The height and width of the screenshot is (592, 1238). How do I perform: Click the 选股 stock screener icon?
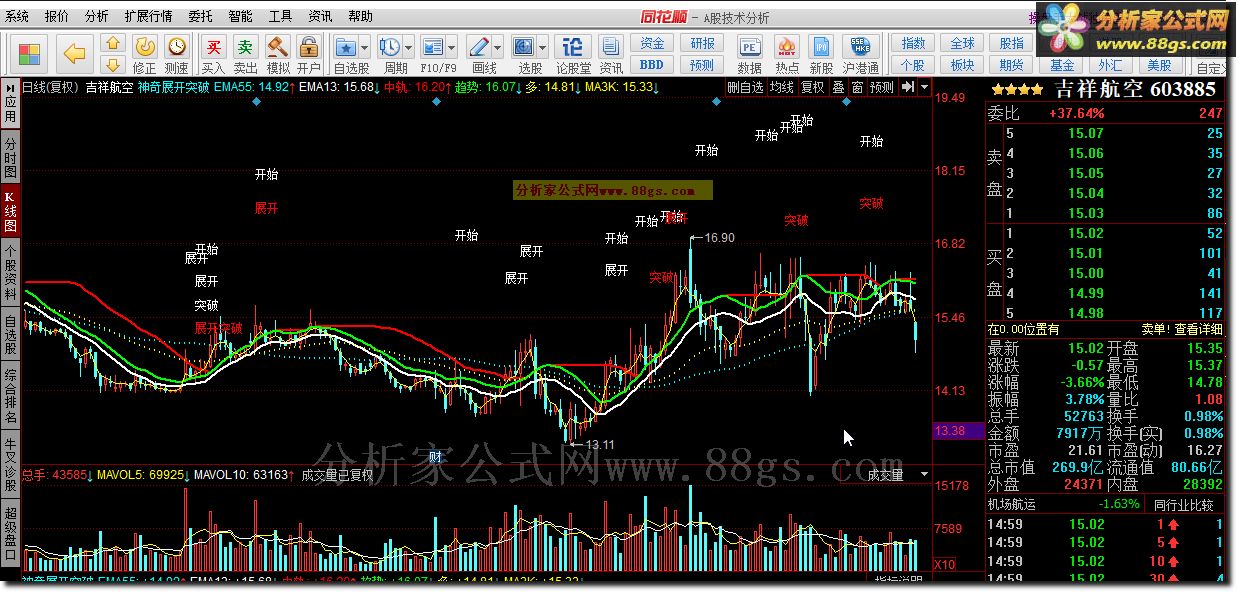pos(524,47)
